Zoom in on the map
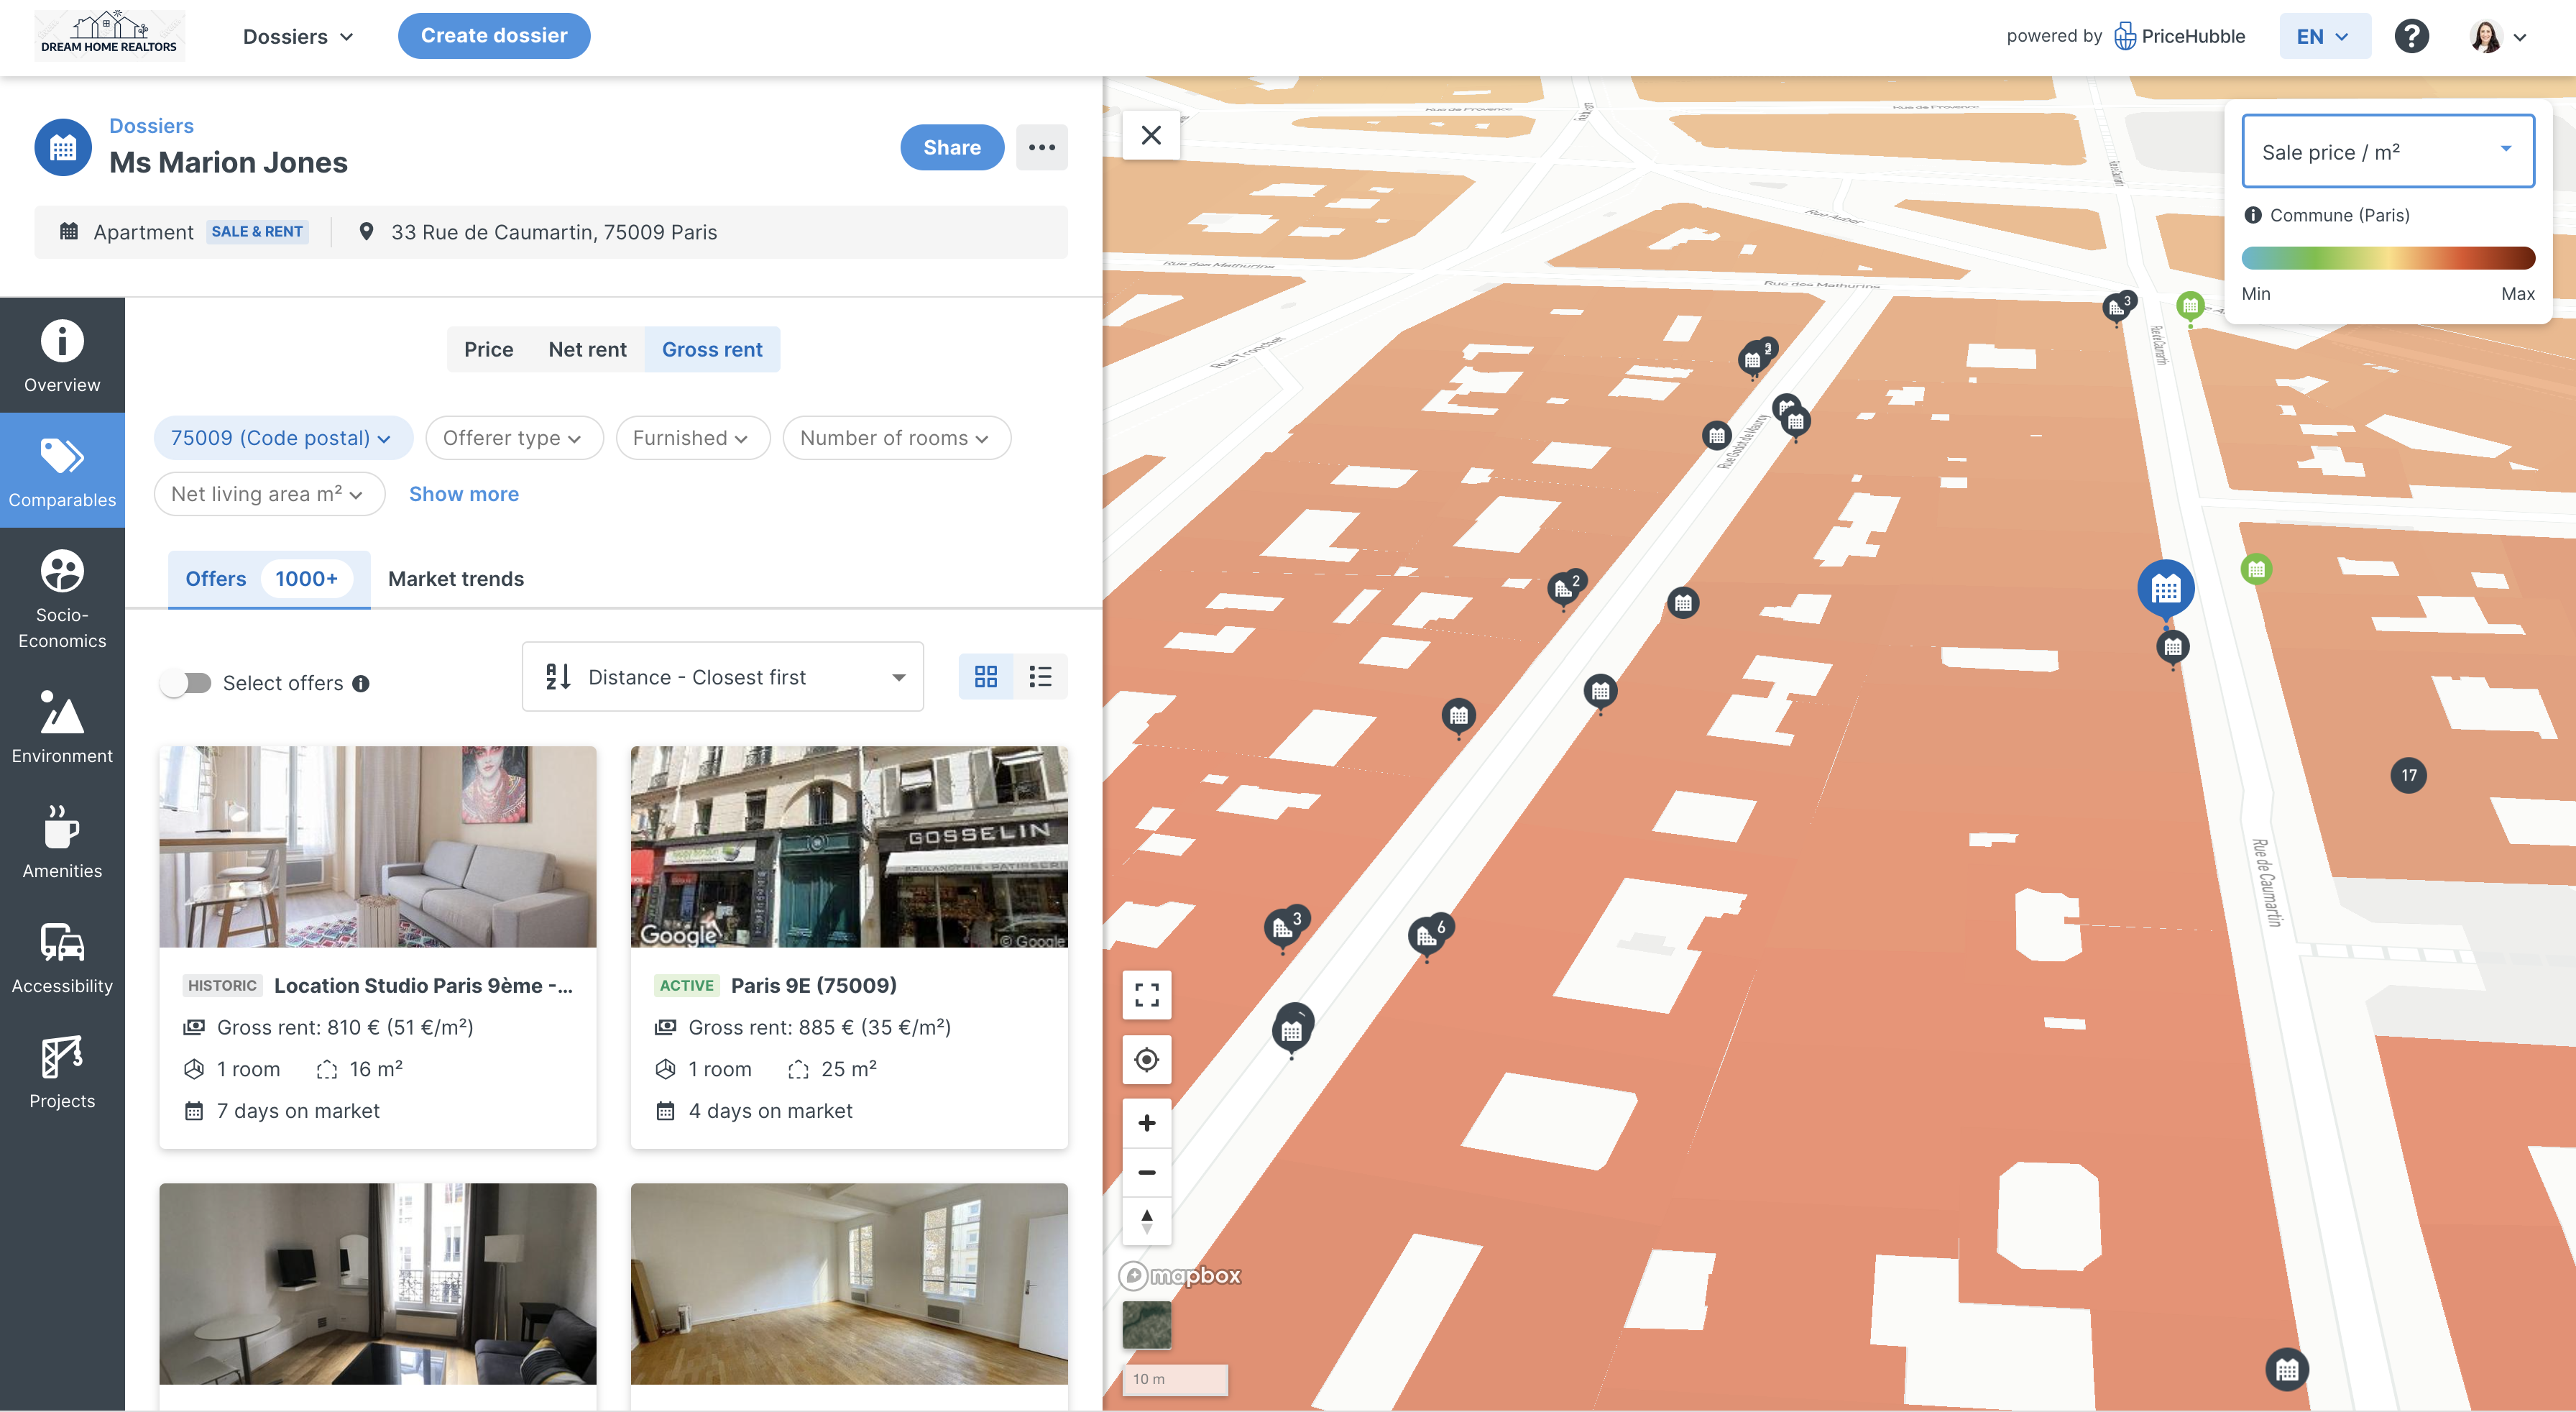 pos(1146,1122)
